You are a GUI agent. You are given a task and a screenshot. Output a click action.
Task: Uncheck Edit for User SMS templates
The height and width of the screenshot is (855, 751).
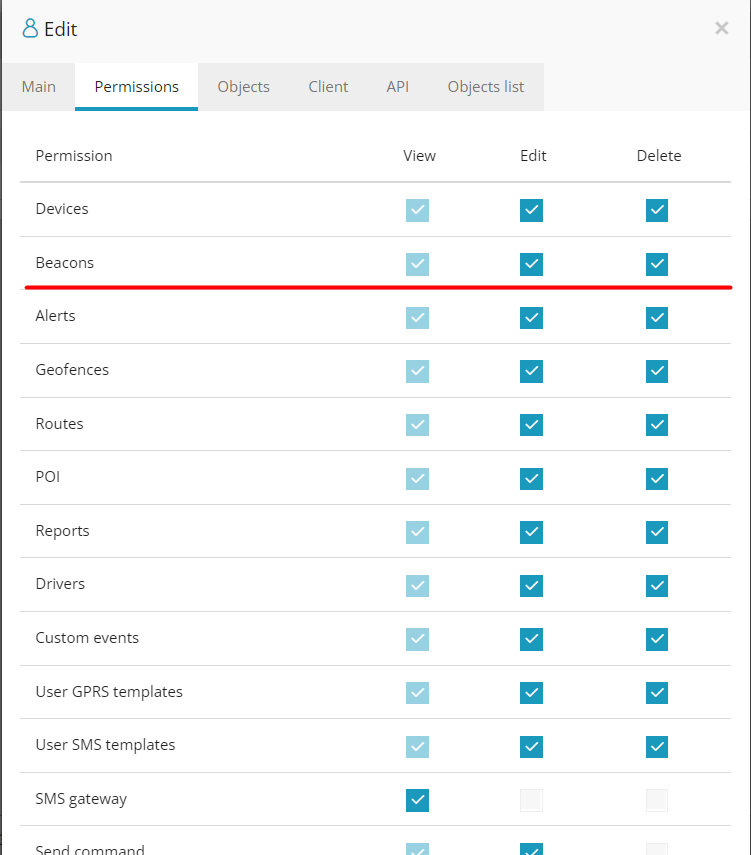point(531,746)
